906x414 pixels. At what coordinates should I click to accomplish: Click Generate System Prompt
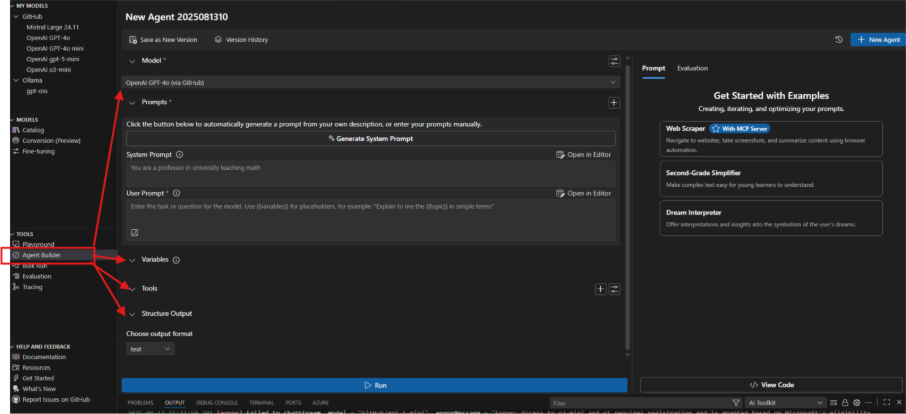[370, 139]
